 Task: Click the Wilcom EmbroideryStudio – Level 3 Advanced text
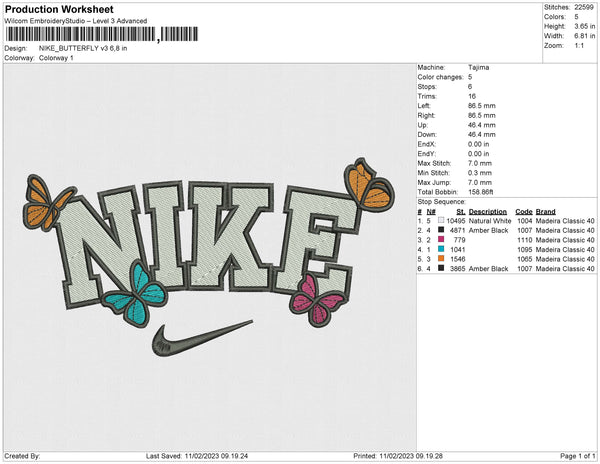click(76, 21)
